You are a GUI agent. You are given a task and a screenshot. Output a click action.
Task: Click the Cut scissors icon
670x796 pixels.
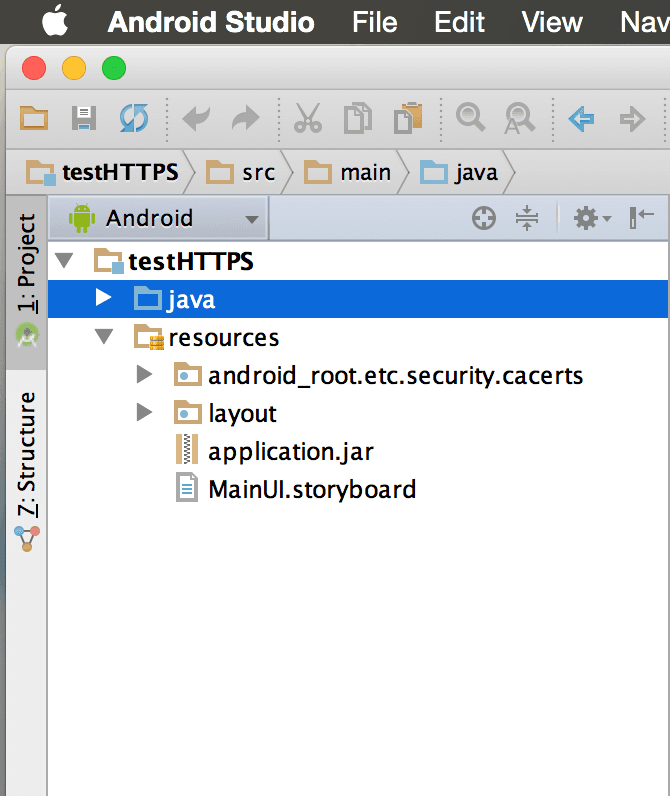point(307,119)
